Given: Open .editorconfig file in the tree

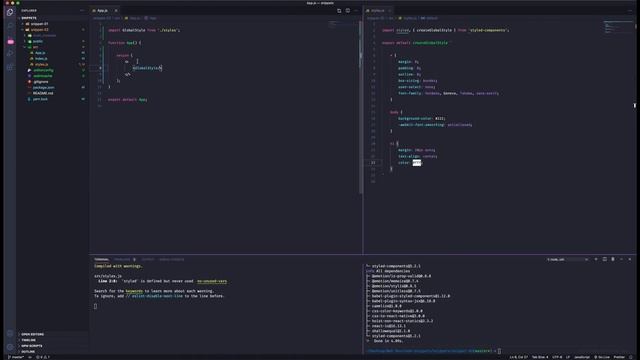Looking at the screenshot, I should coord(43,70).
